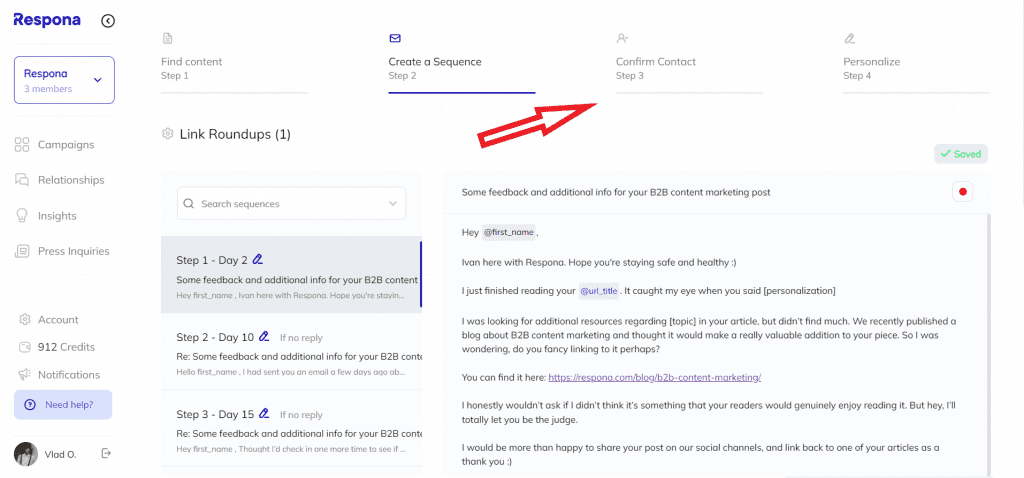This screenshot has height=478, width=1024.
Task: Click "If no reply" on Step 3
Action: click(x=301, y=415)
